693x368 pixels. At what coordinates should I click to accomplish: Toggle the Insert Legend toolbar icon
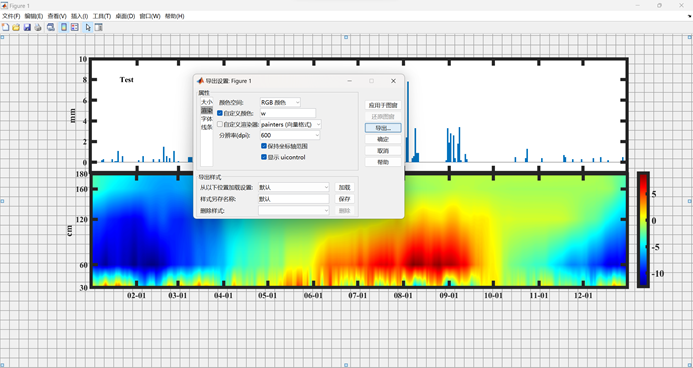(75, 27)
